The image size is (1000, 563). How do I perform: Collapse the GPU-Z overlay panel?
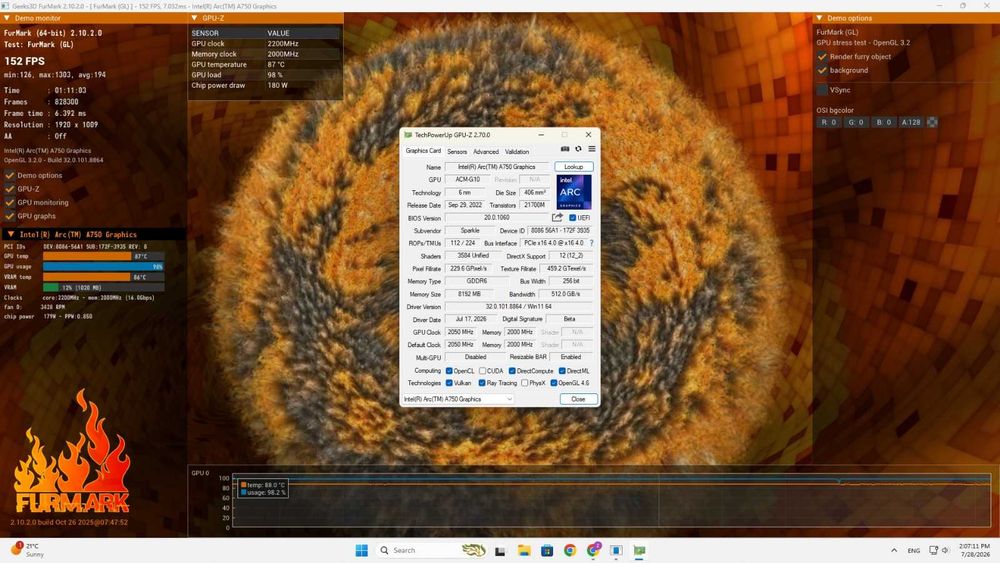(195, 18)
